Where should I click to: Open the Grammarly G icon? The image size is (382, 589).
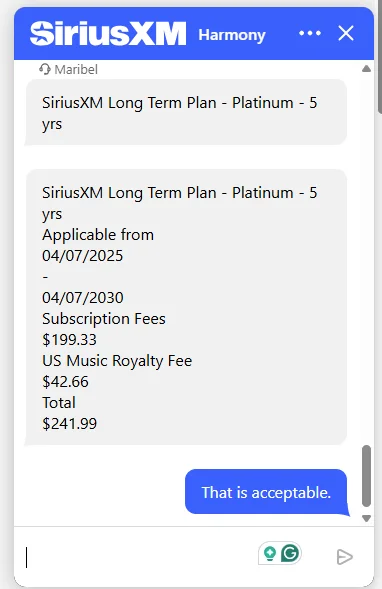pyautogui.click(x=290, y=553)
